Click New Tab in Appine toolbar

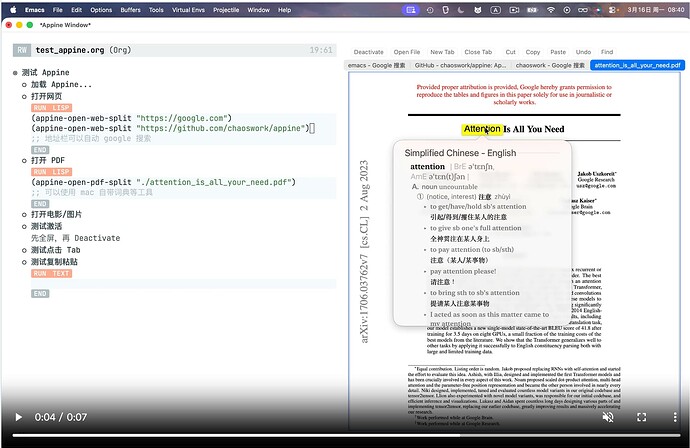442,52
